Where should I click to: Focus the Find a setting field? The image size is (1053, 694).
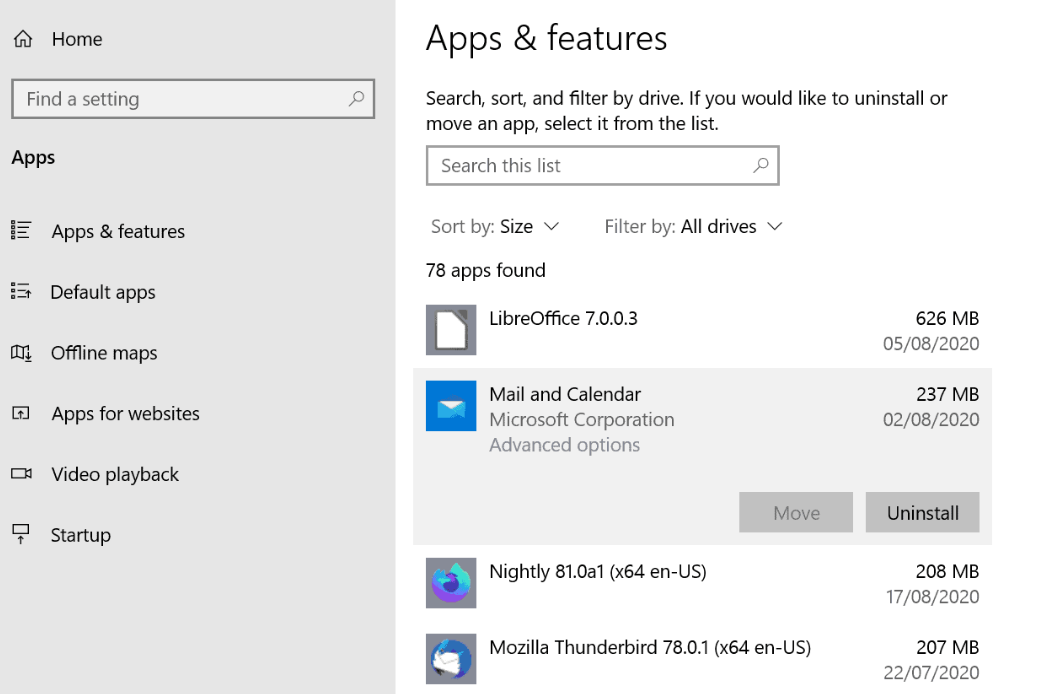pyautogui.click(x=180, y=99)
